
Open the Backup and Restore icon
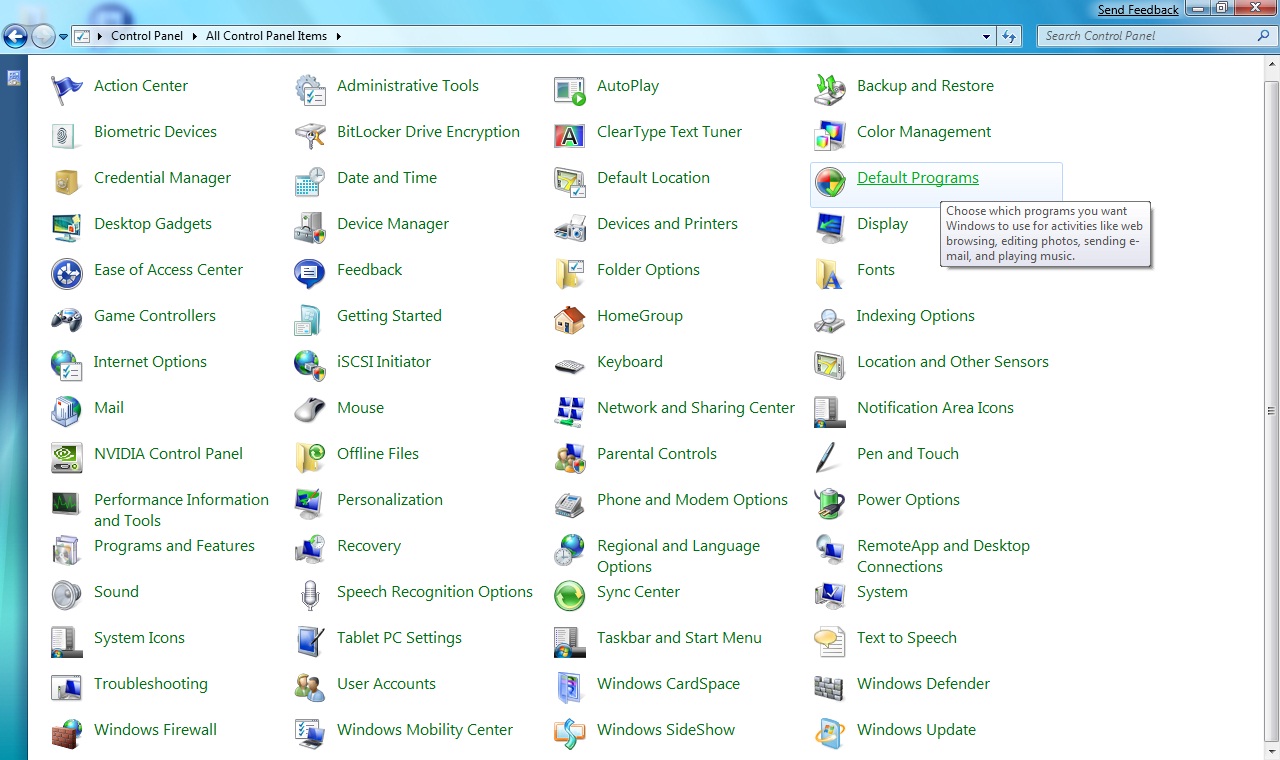tap(830, 90)
